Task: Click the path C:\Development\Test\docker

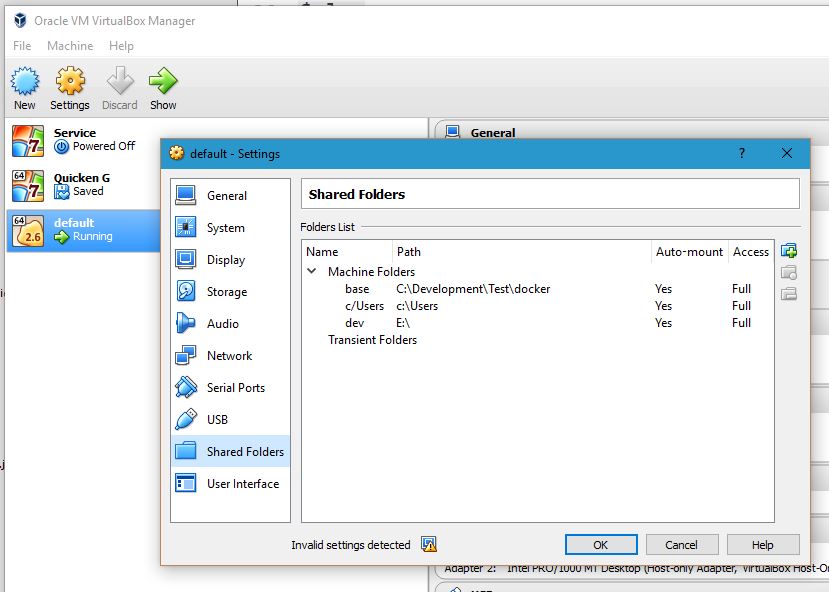Action: pyautogui.click(x=473, y=289)
